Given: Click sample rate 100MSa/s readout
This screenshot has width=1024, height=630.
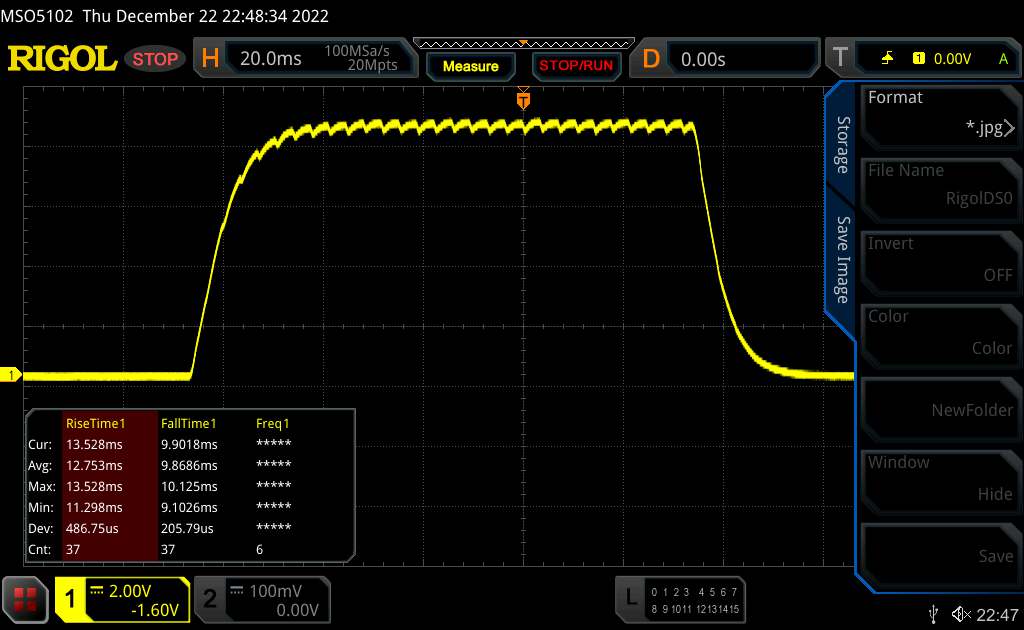Looking at the screenshot, I should pos(357,51).
